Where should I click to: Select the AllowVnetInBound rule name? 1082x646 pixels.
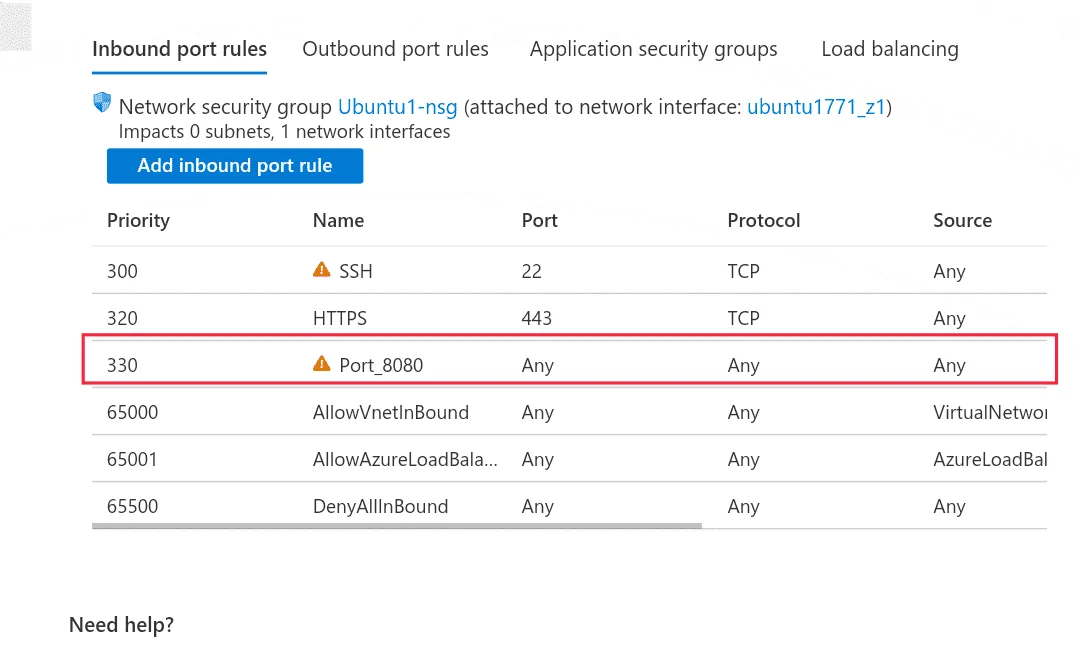tap(391, 412)
